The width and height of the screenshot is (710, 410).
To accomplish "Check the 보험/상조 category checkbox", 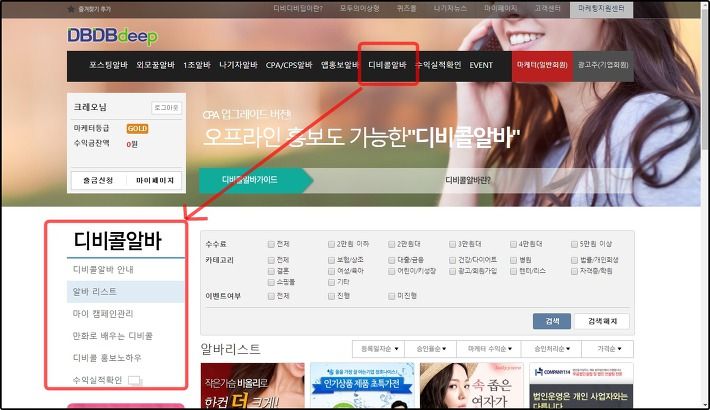I will click(331, 260).
